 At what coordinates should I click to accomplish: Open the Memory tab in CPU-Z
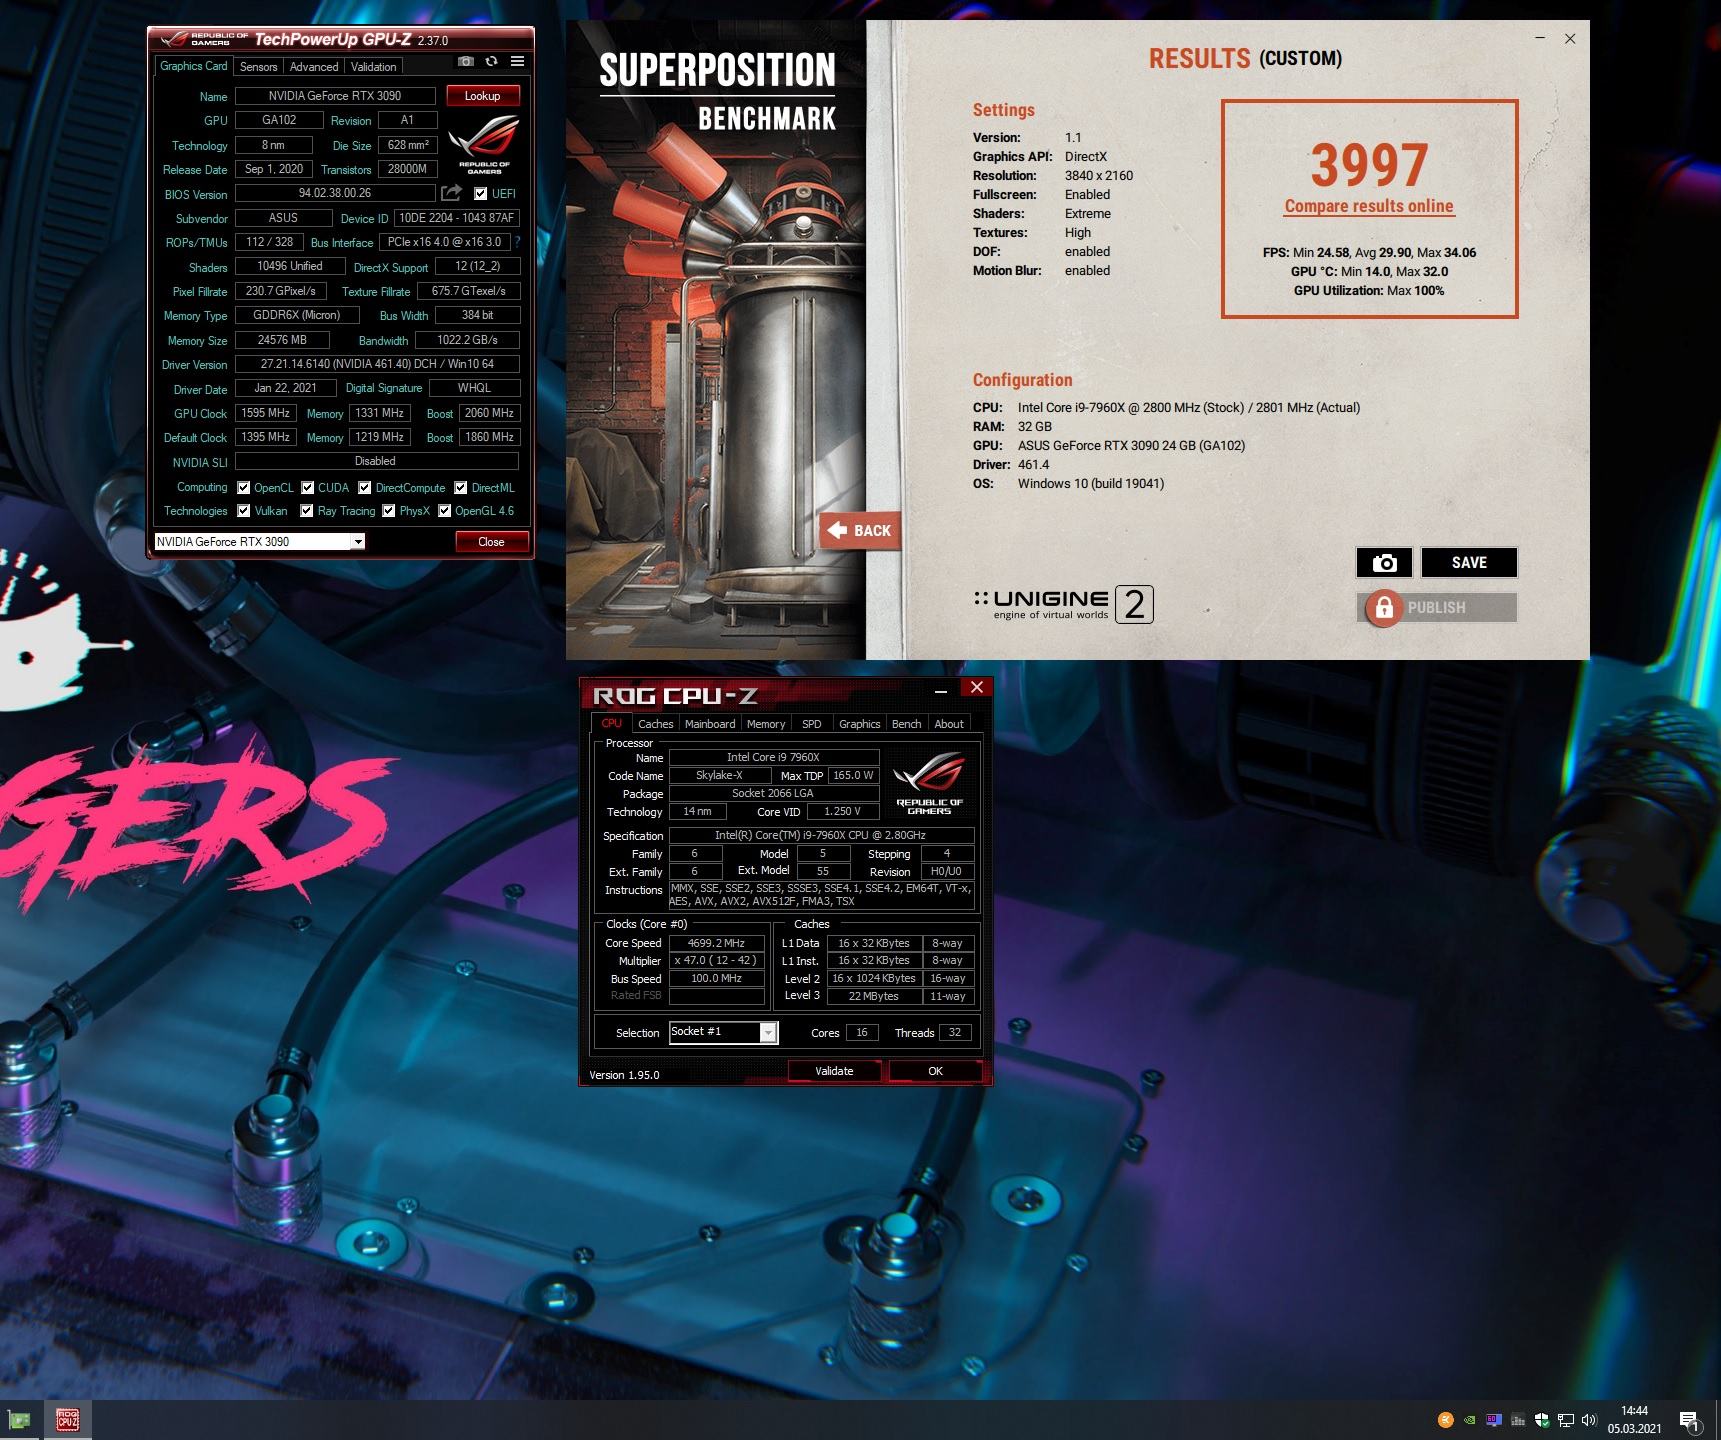pos(766,724)
